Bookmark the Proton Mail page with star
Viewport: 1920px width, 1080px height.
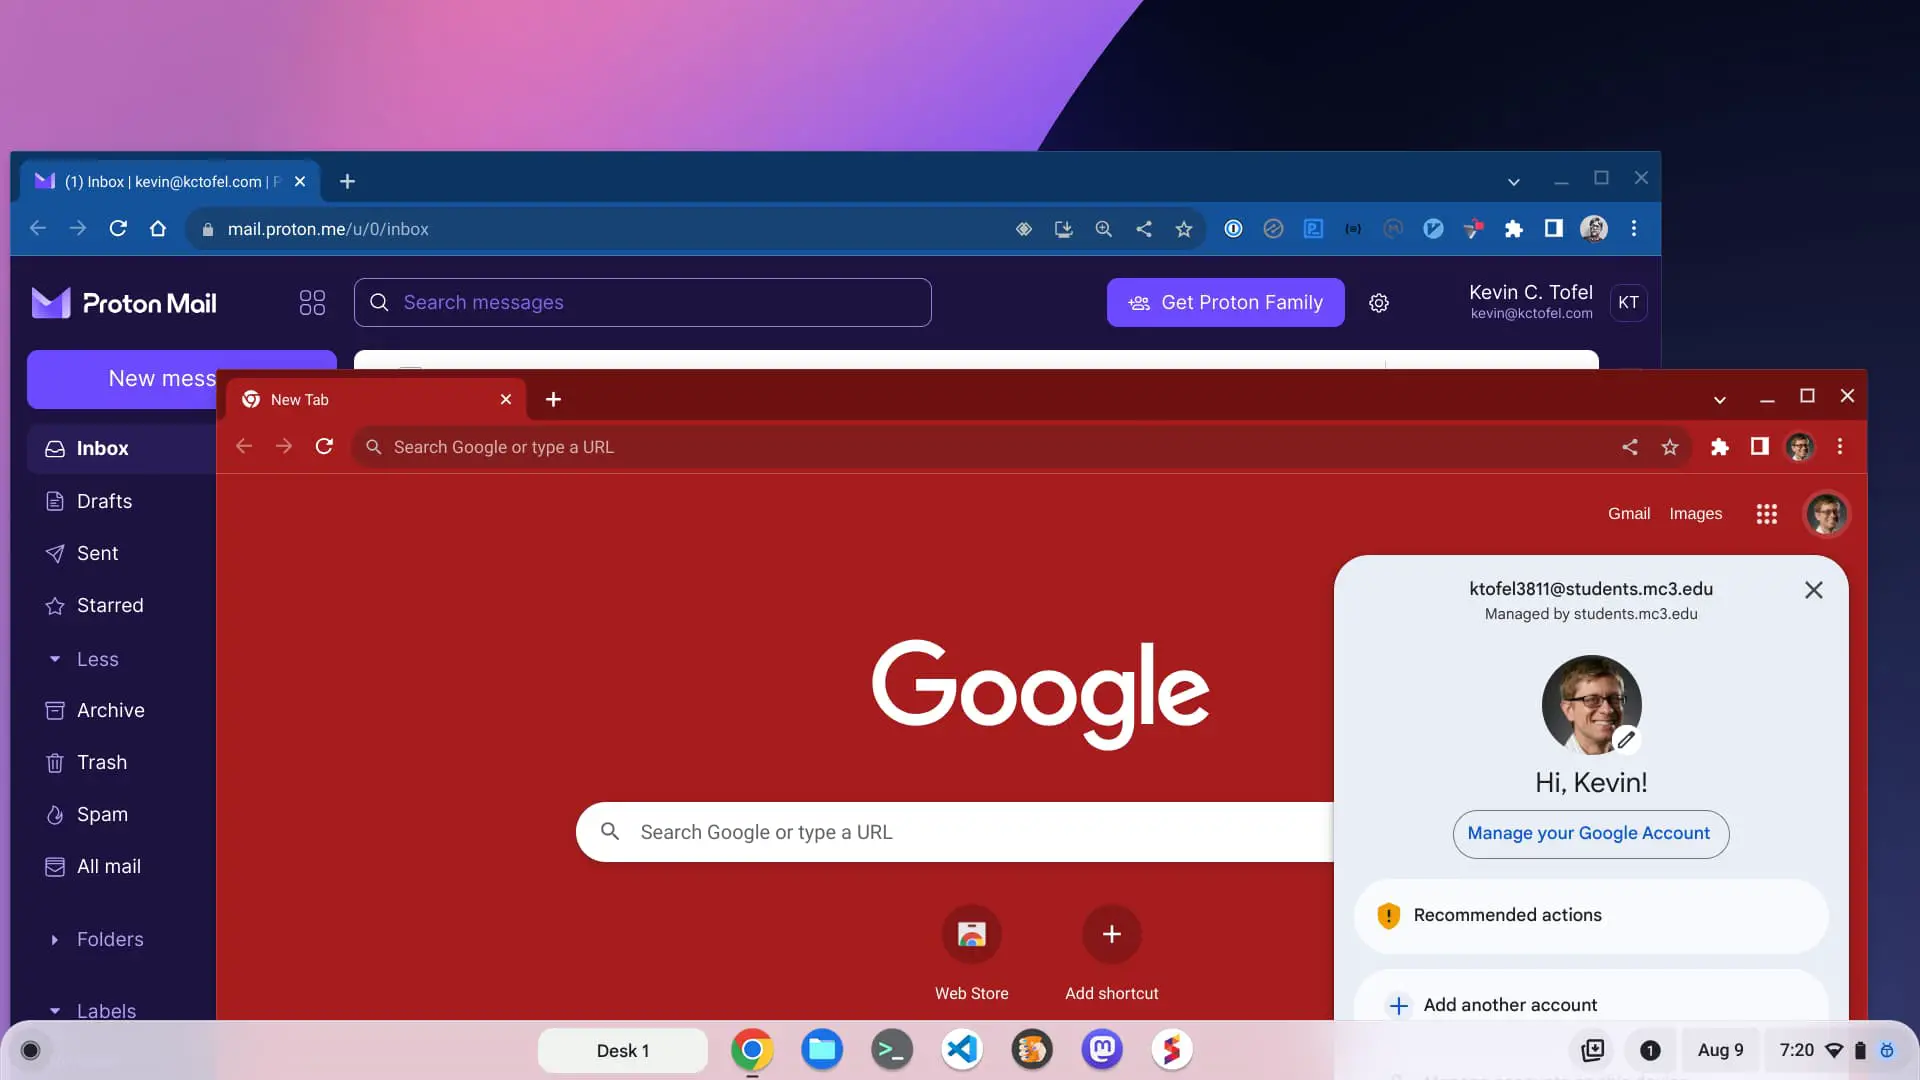coord(1184,229)
